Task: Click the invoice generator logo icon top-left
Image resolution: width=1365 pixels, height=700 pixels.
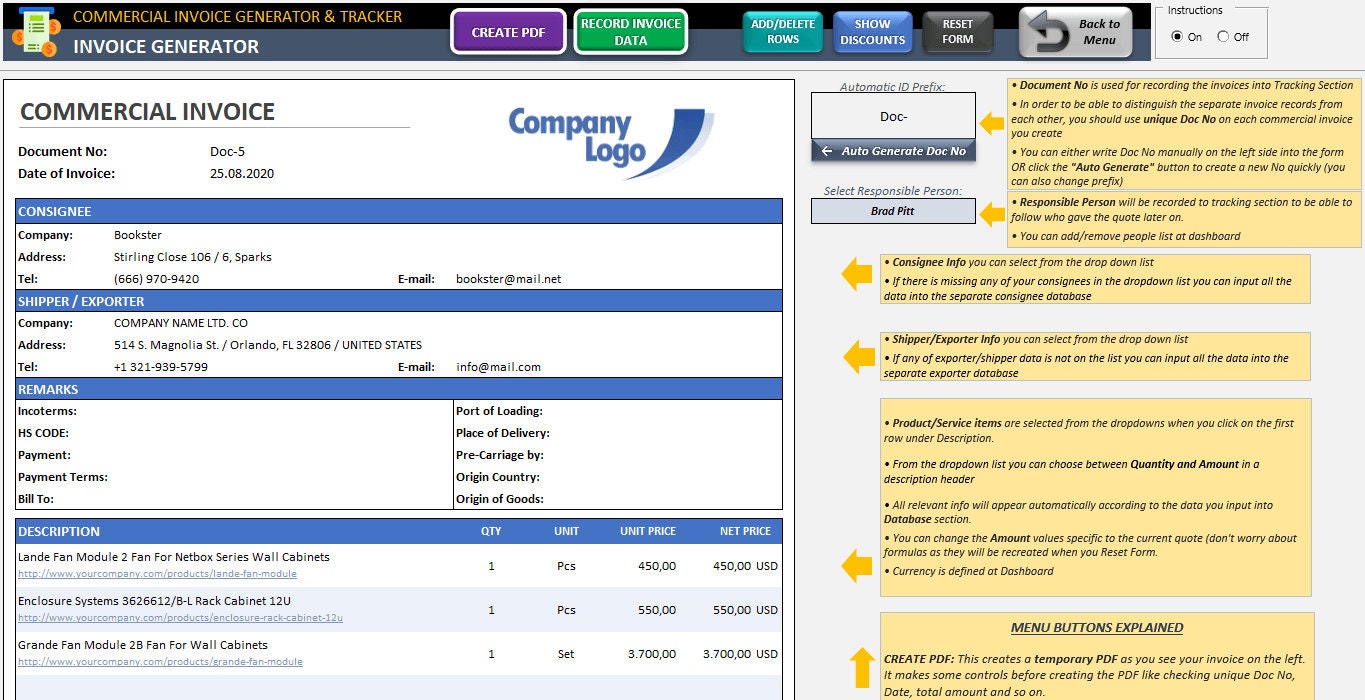Action: [36, 30]
